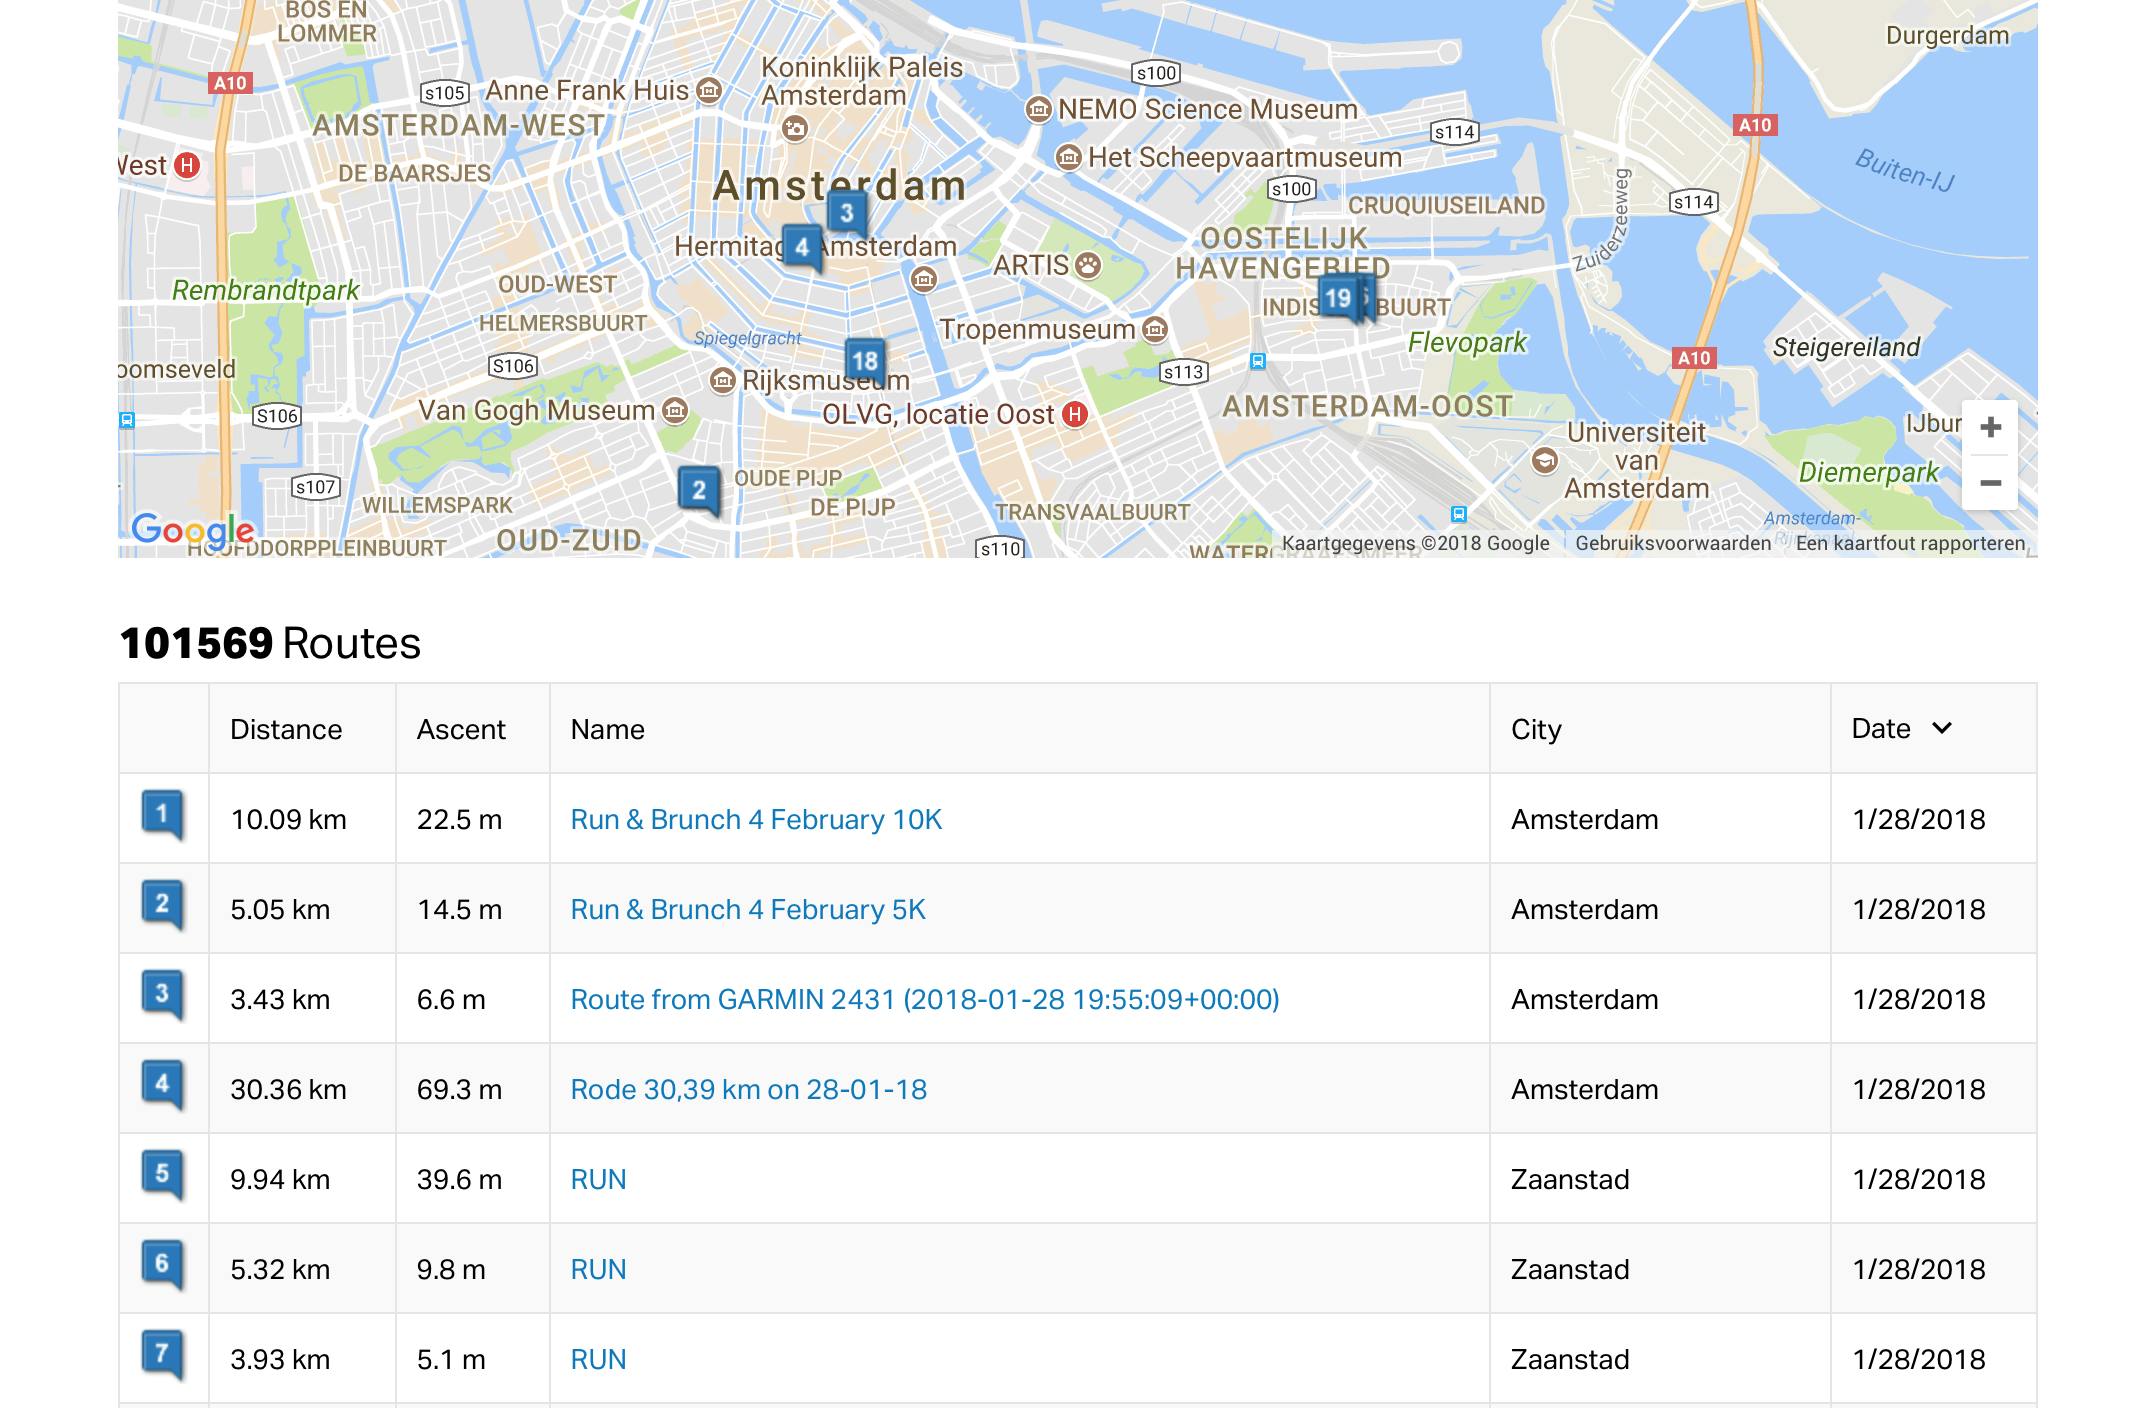Click map marker number 19
This screenshot has width=2140, height=1408.
coord(1337,297)
